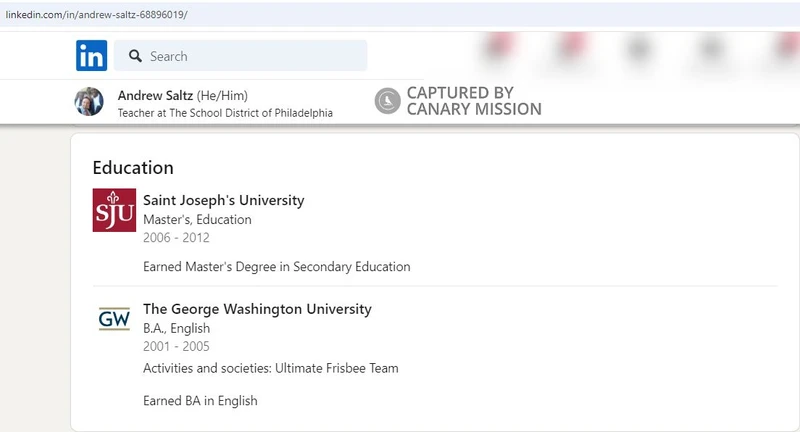
Task: Open The George Washington University link
Action: click(x=257, y=309)
